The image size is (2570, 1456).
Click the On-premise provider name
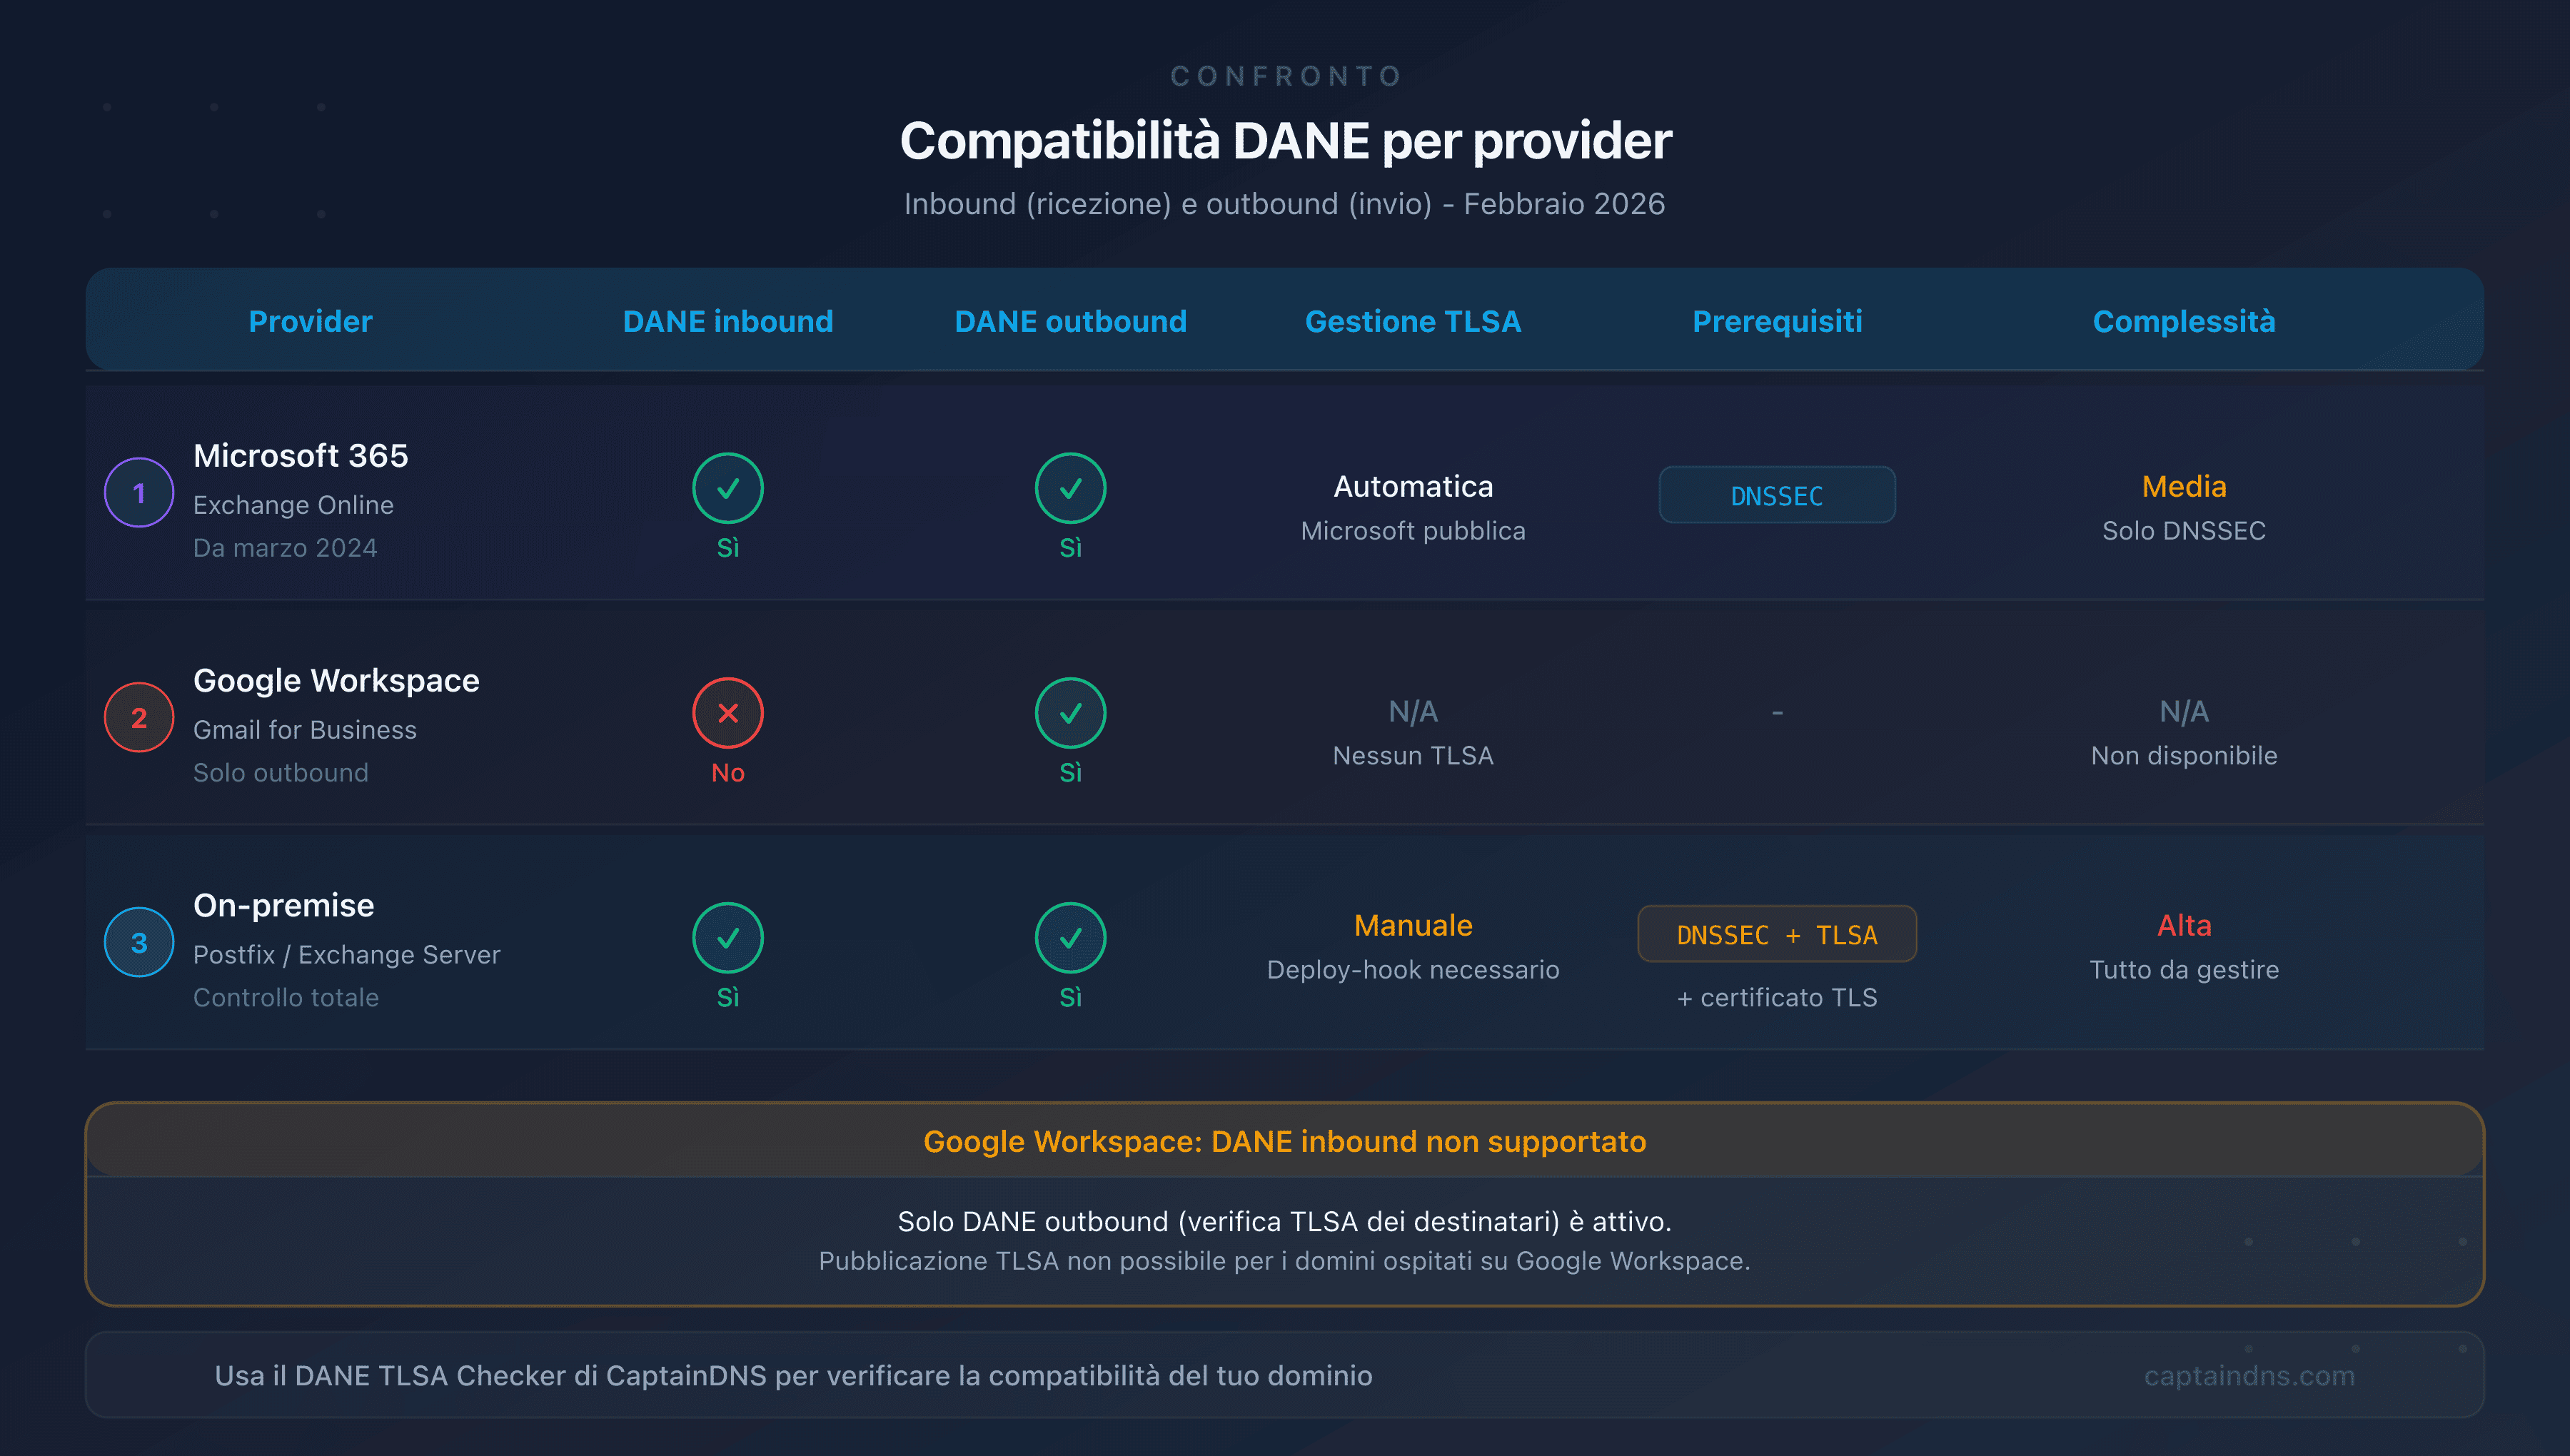click(x=284, y=906)
